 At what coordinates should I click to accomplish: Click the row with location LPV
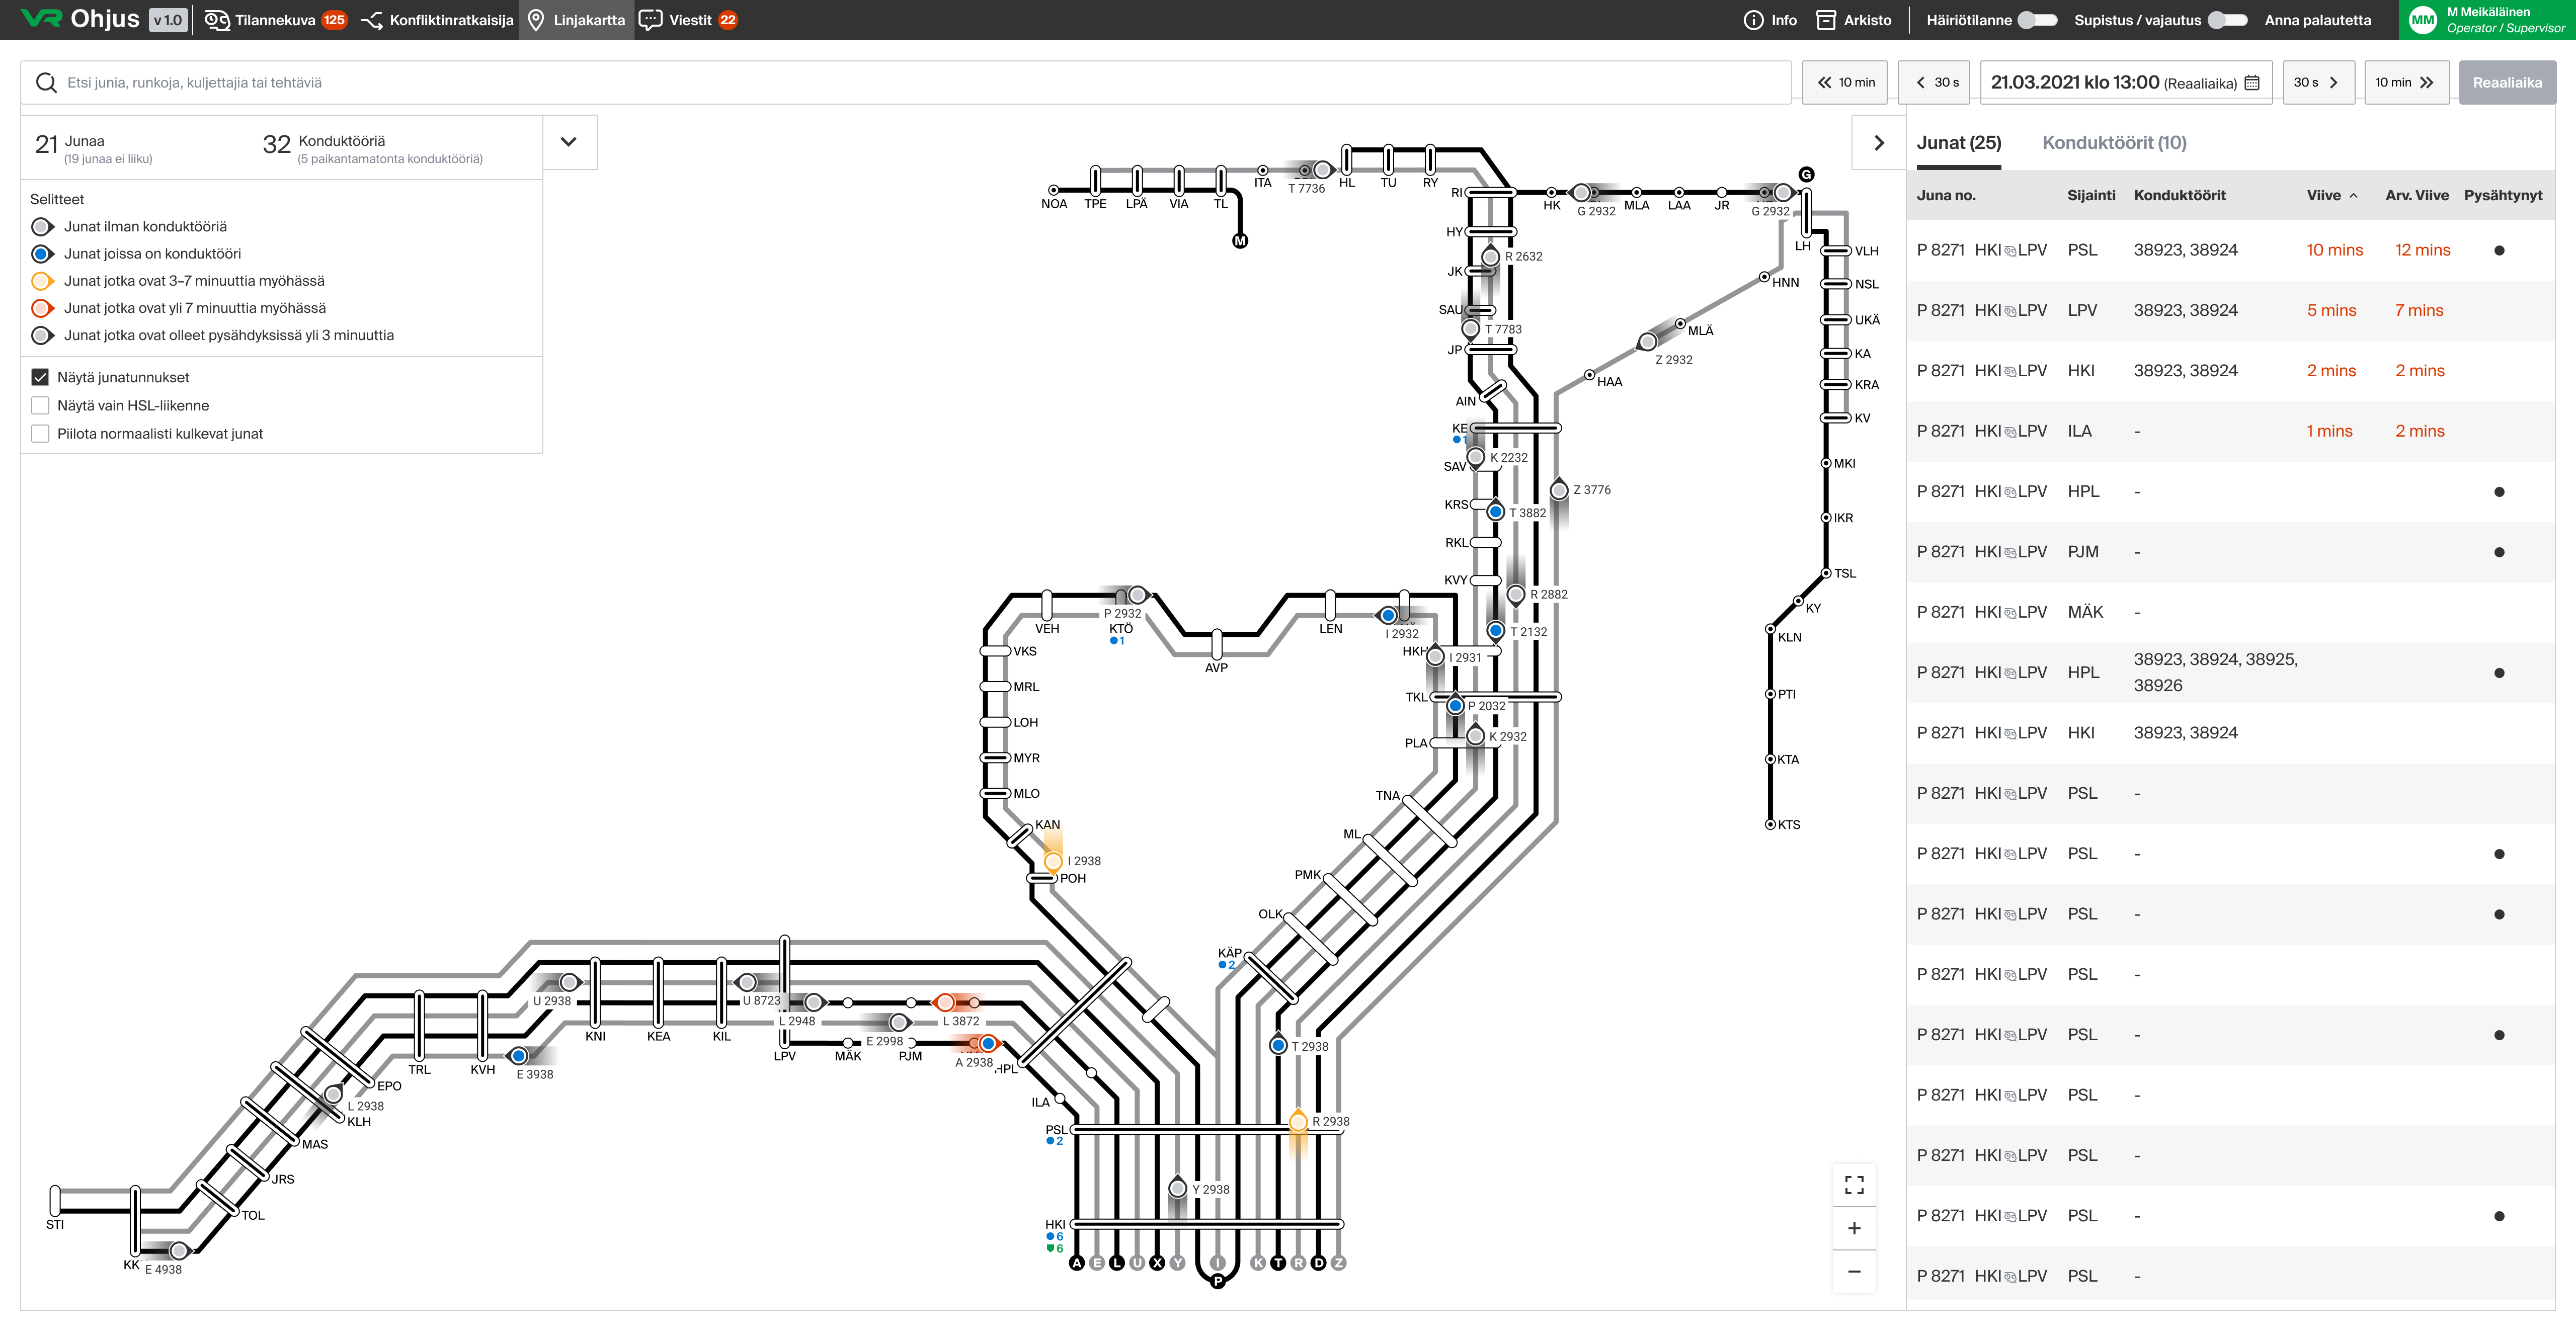coord(2230,310)
